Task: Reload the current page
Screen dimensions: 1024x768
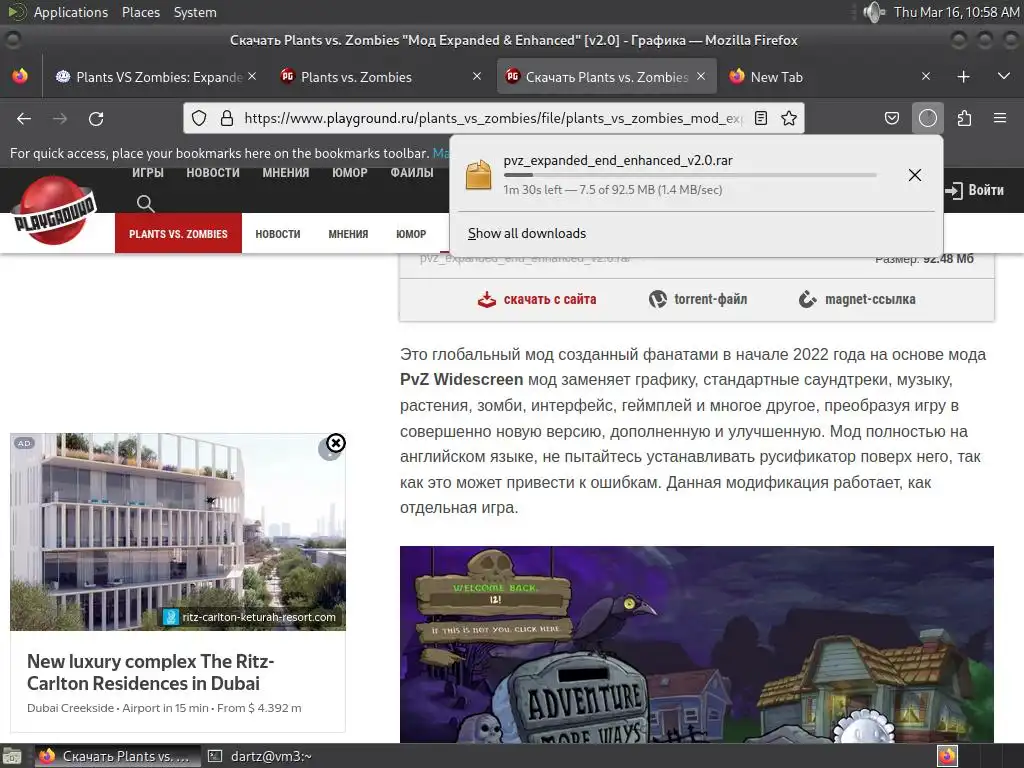Action: tap(96, 118)
